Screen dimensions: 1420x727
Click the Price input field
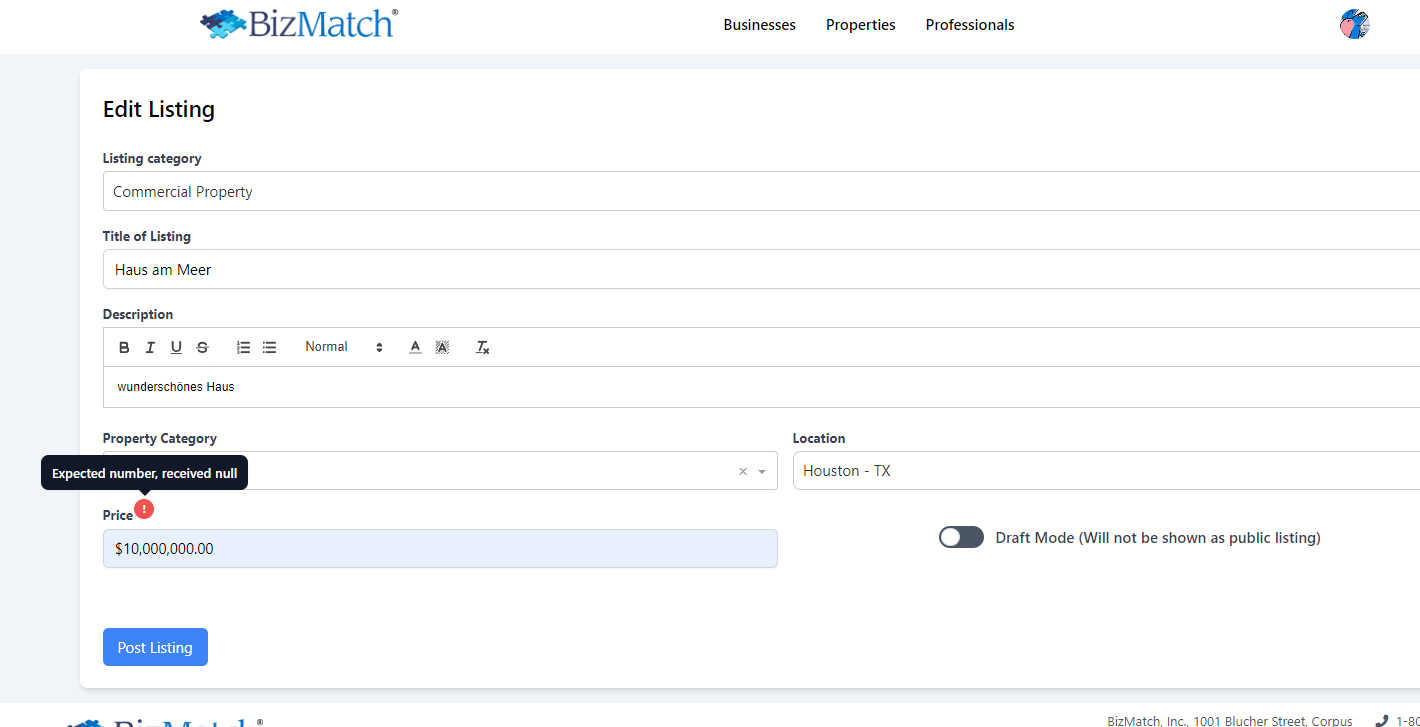(440, 549)
